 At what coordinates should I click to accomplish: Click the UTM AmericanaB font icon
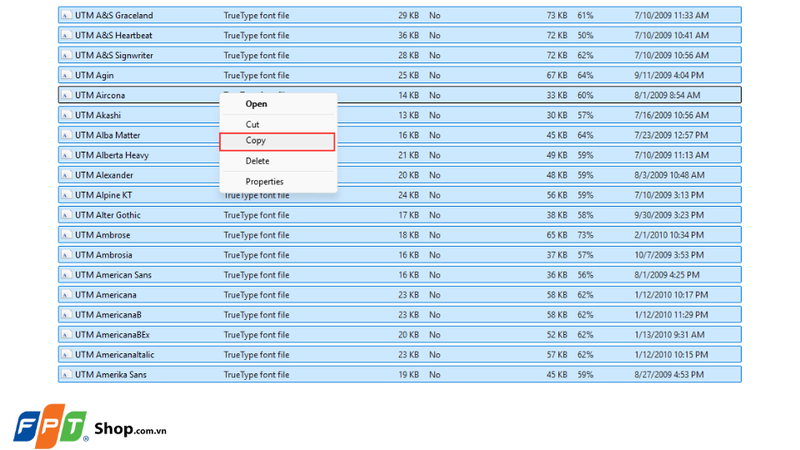(x=66, y=314)
